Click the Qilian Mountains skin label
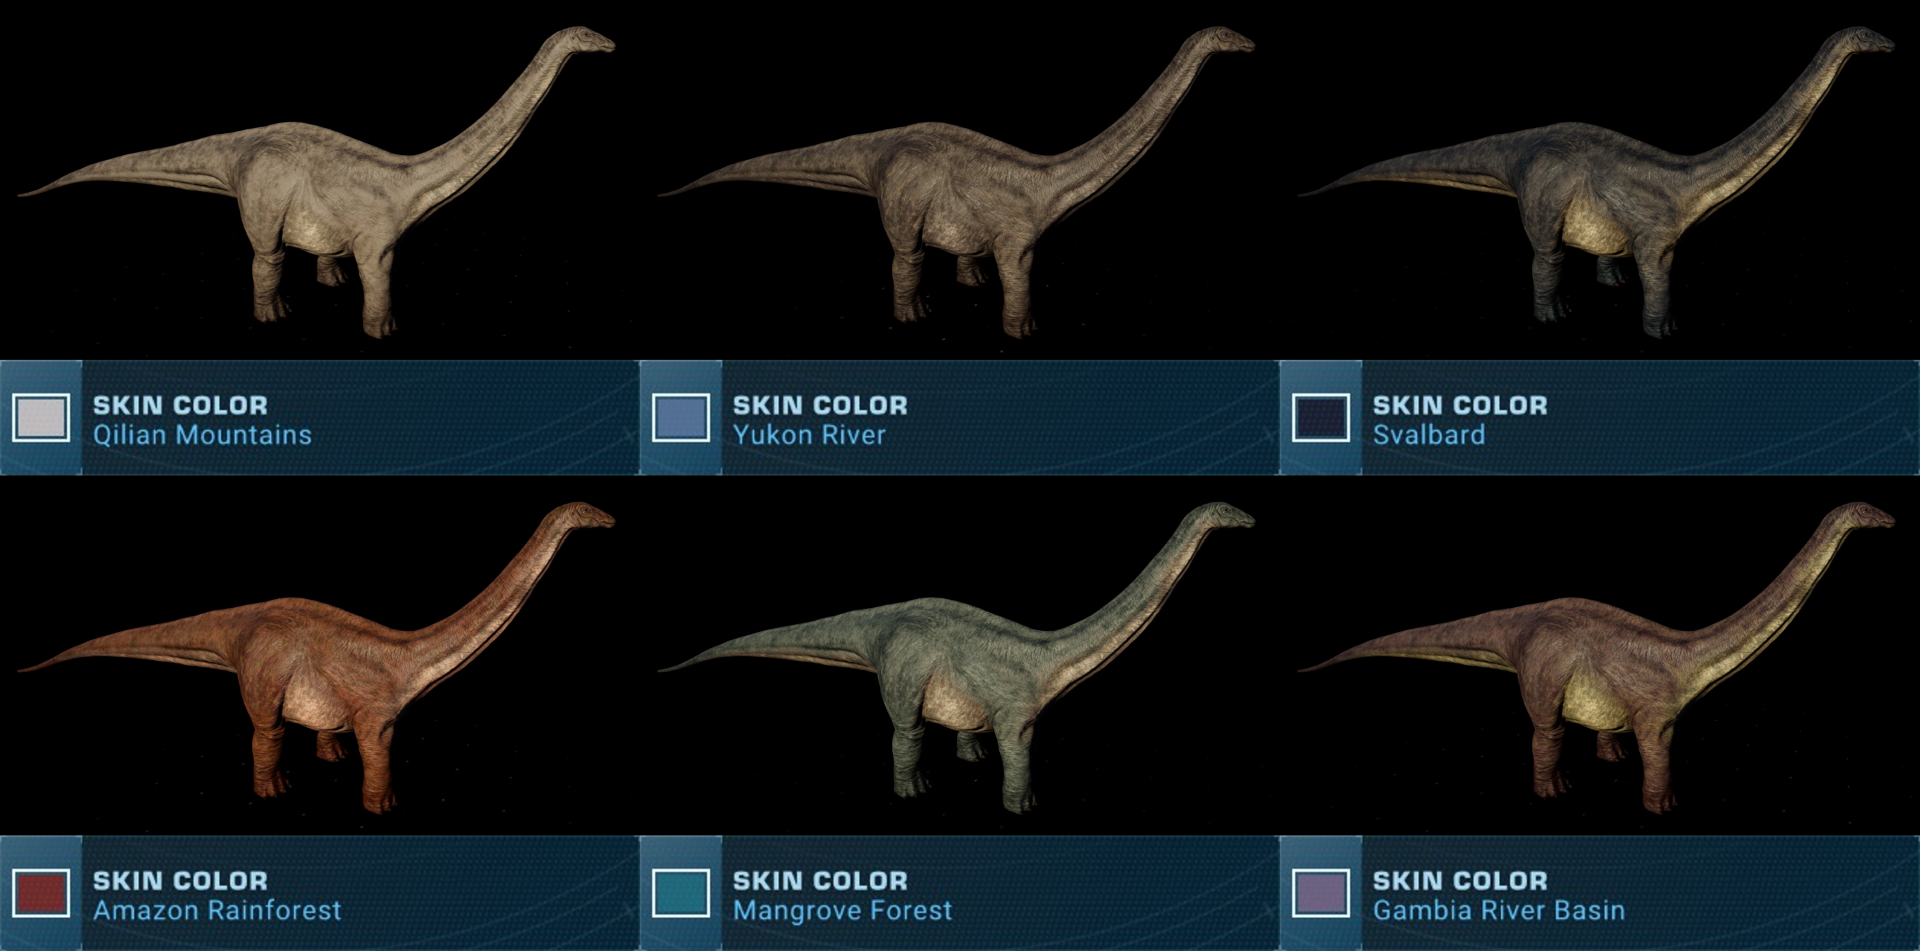Screen dimensions: 1920x951 point(202,435)
